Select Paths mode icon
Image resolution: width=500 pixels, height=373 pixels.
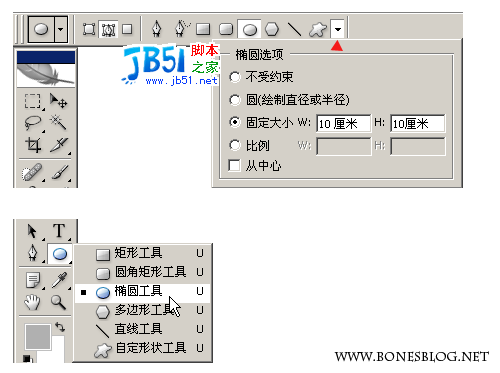click(x=108, y=30)
